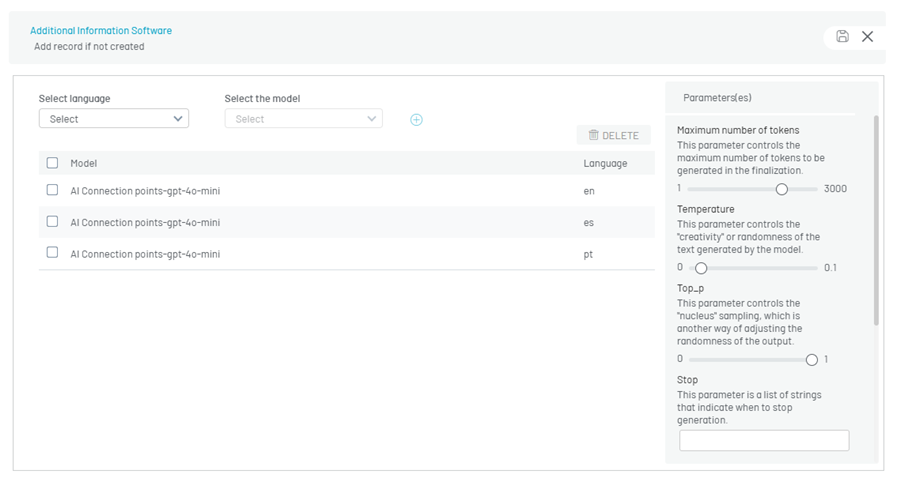This screenshot has width=900, height=485.
Task: Check the row with language pt
Action: tap(52, 253)
